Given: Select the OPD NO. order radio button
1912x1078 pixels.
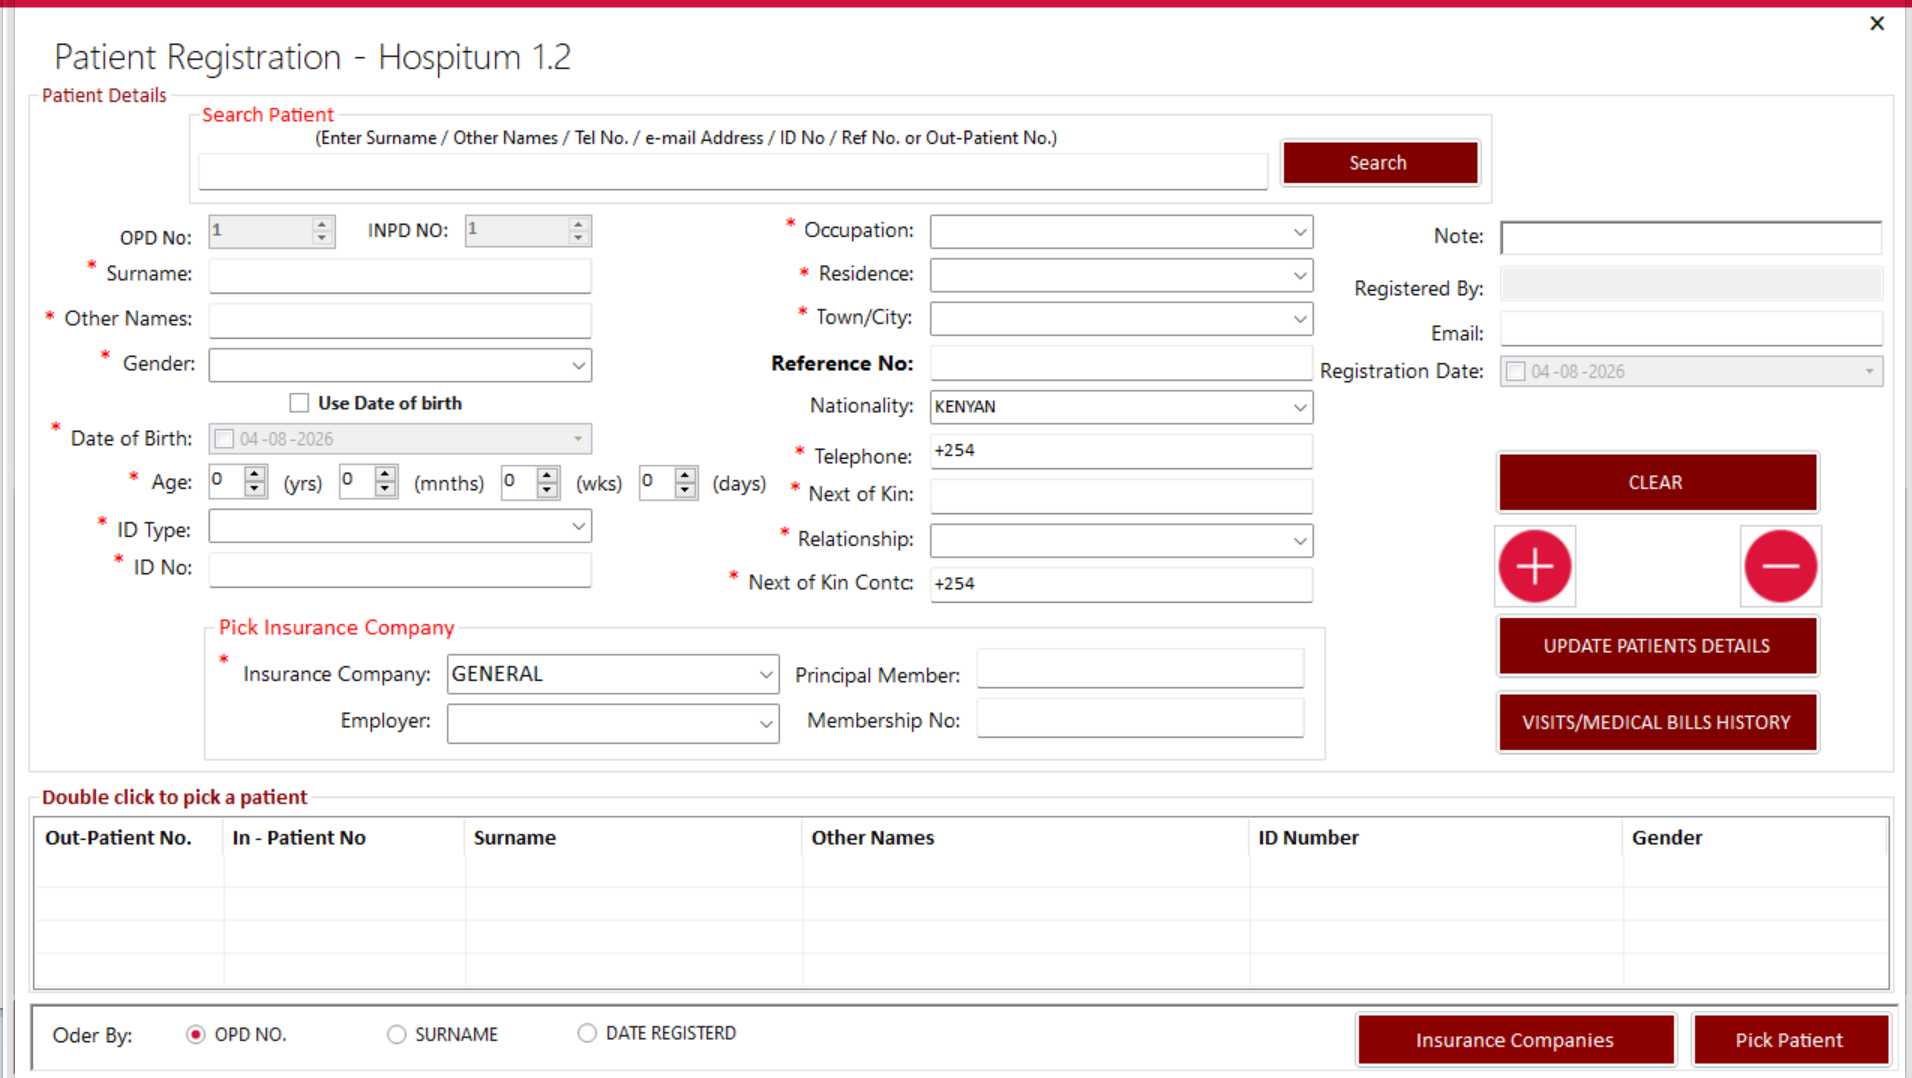Looking at the screenshot, I should tap(196, 1035).
